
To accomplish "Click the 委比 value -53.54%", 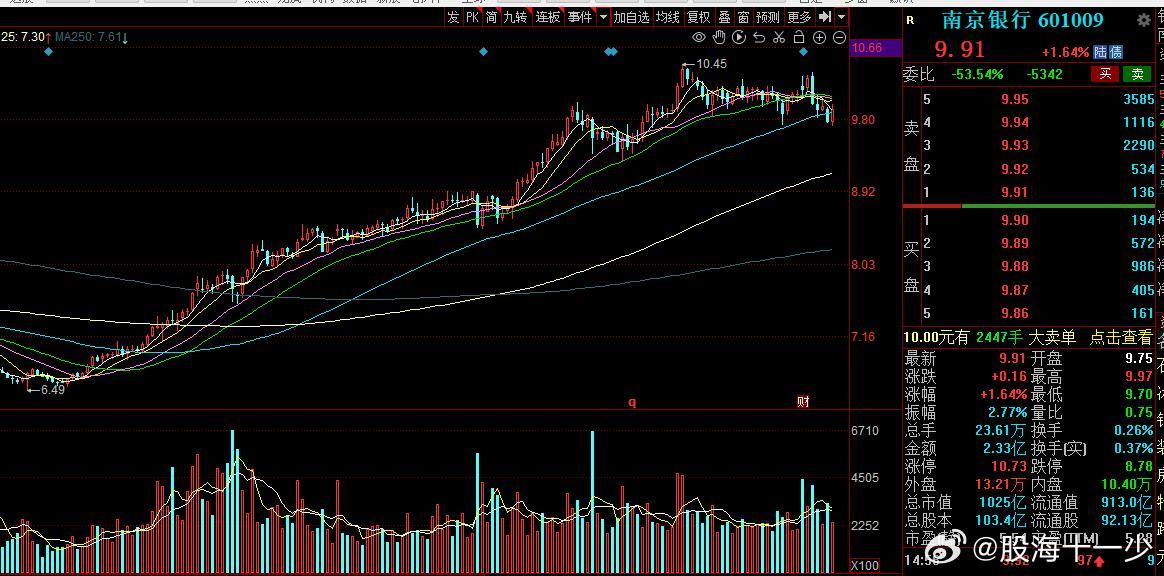I will (978, 74).
